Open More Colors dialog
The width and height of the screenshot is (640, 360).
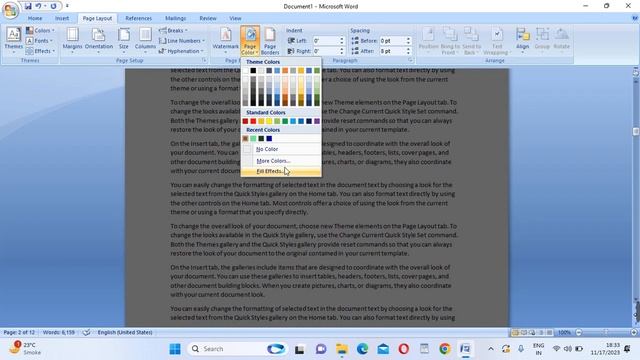pos(281,161)
